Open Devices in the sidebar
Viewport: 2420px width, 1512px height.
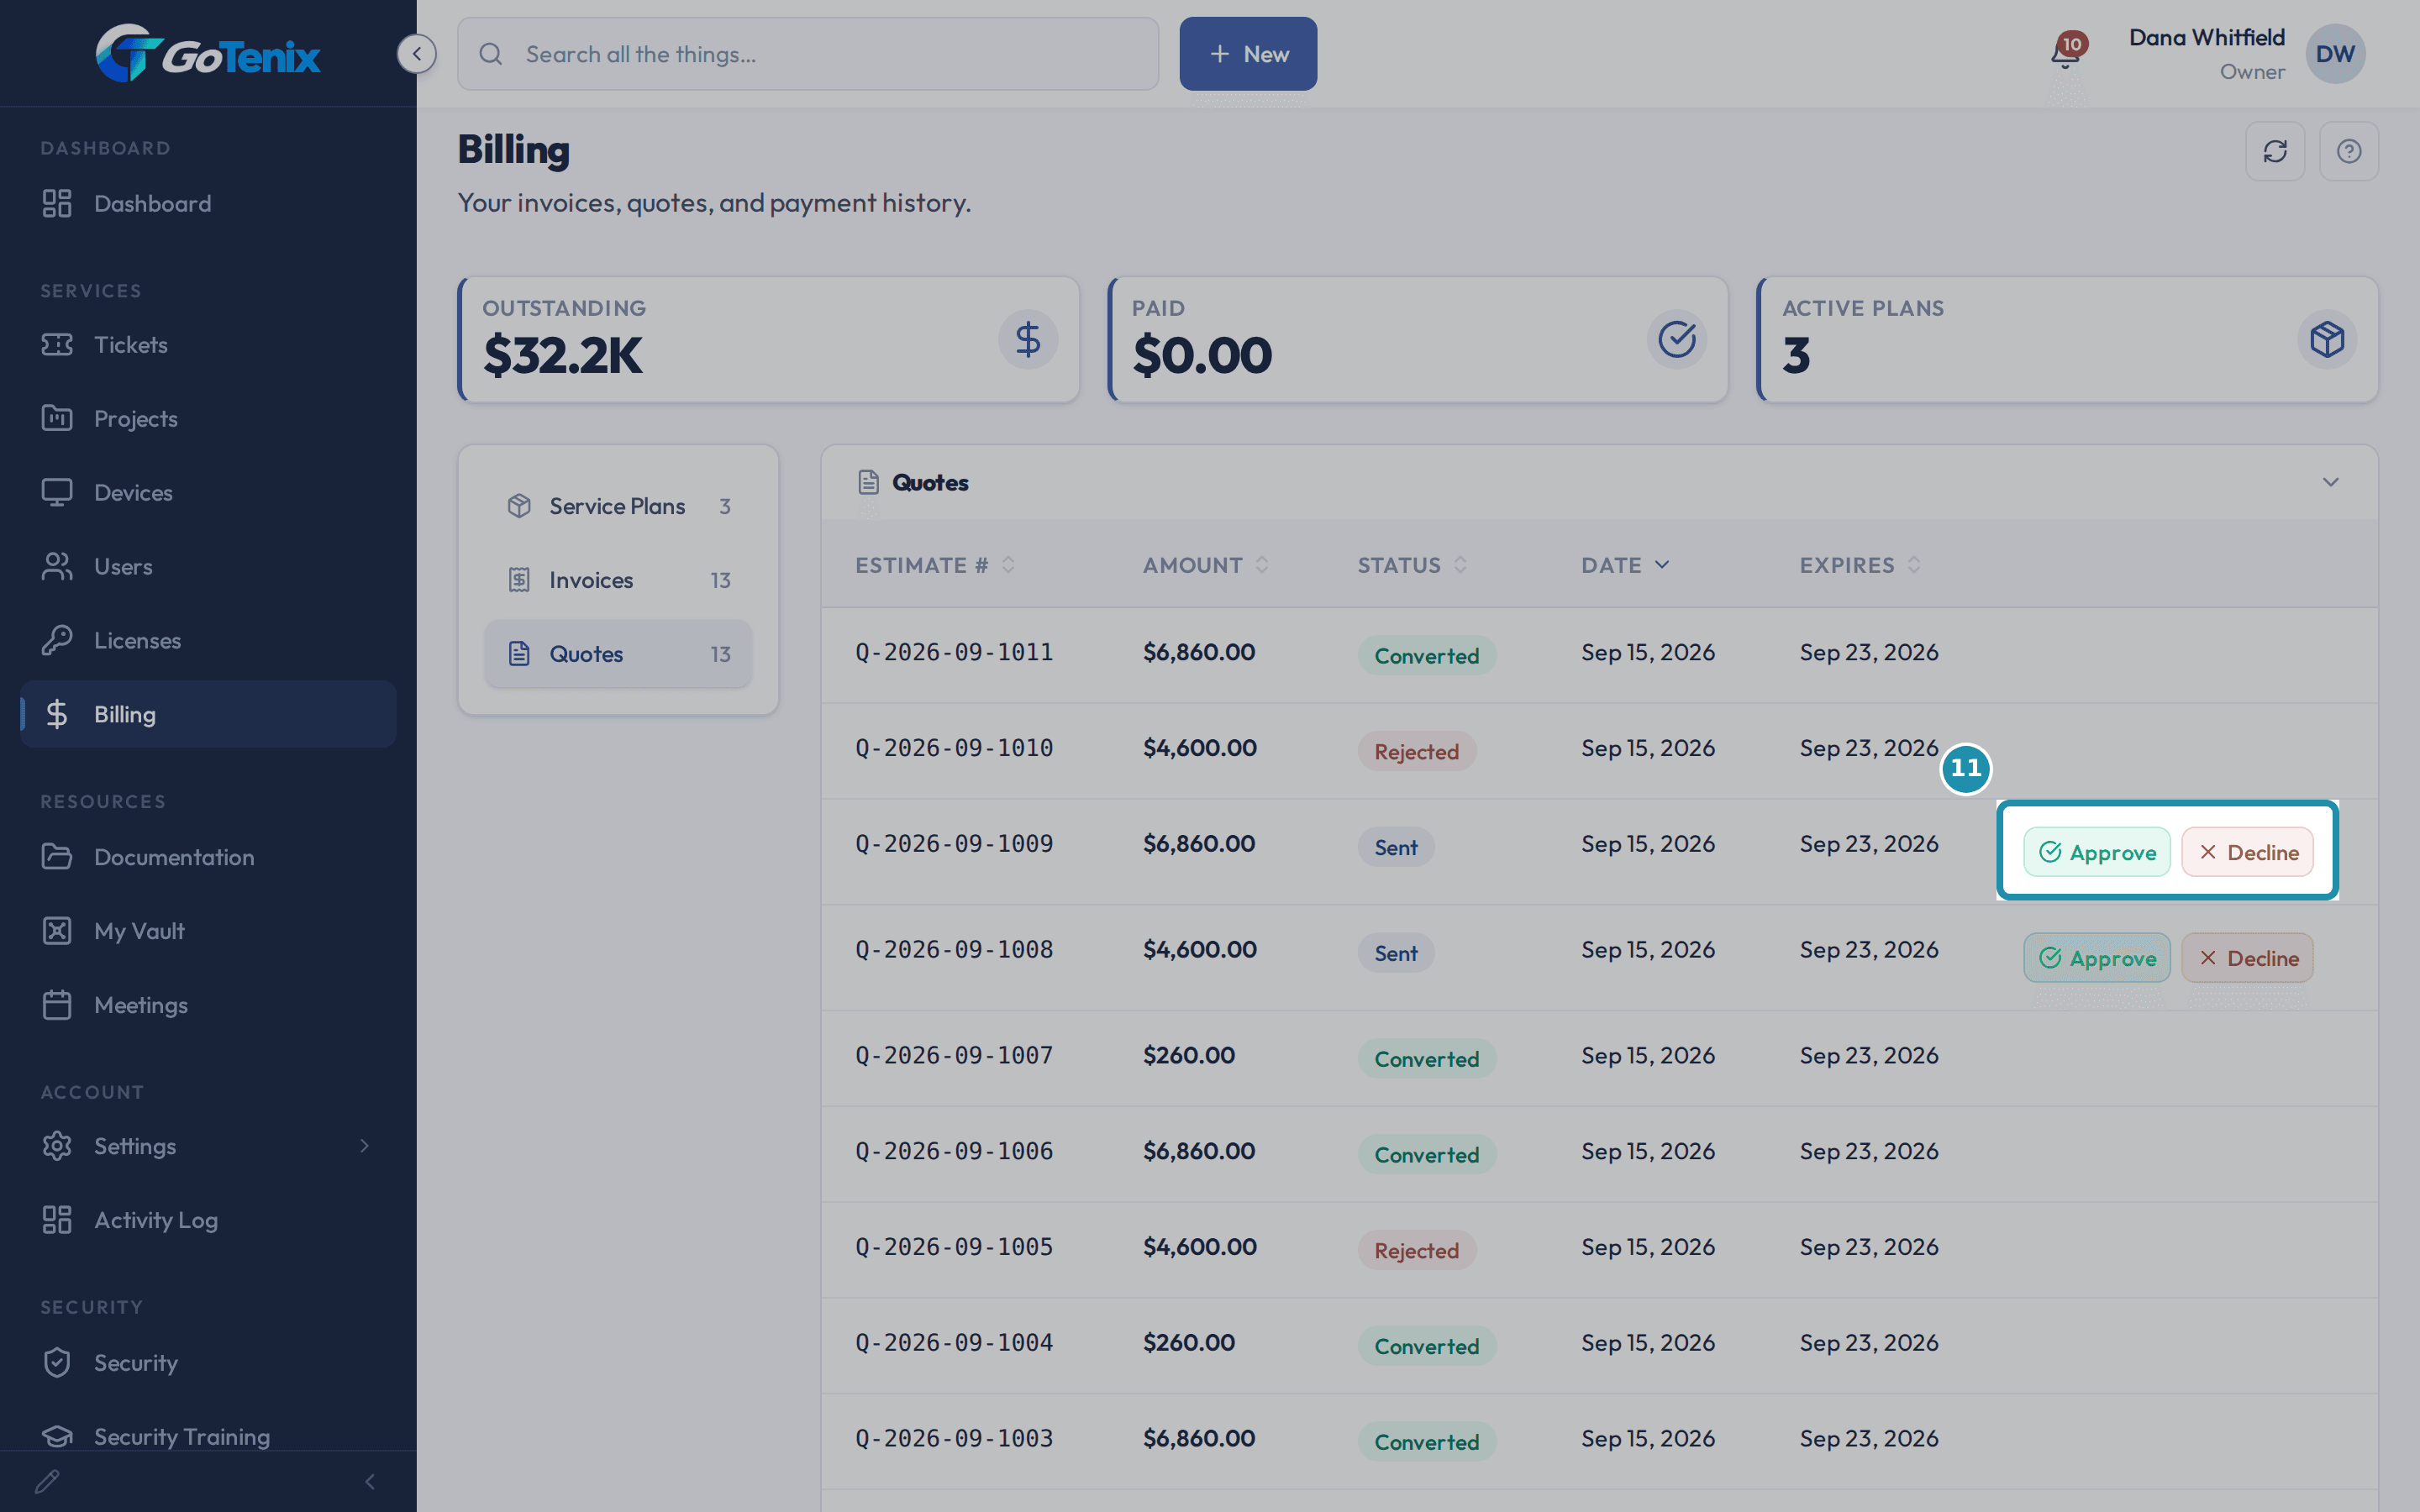tap(208, 492)
